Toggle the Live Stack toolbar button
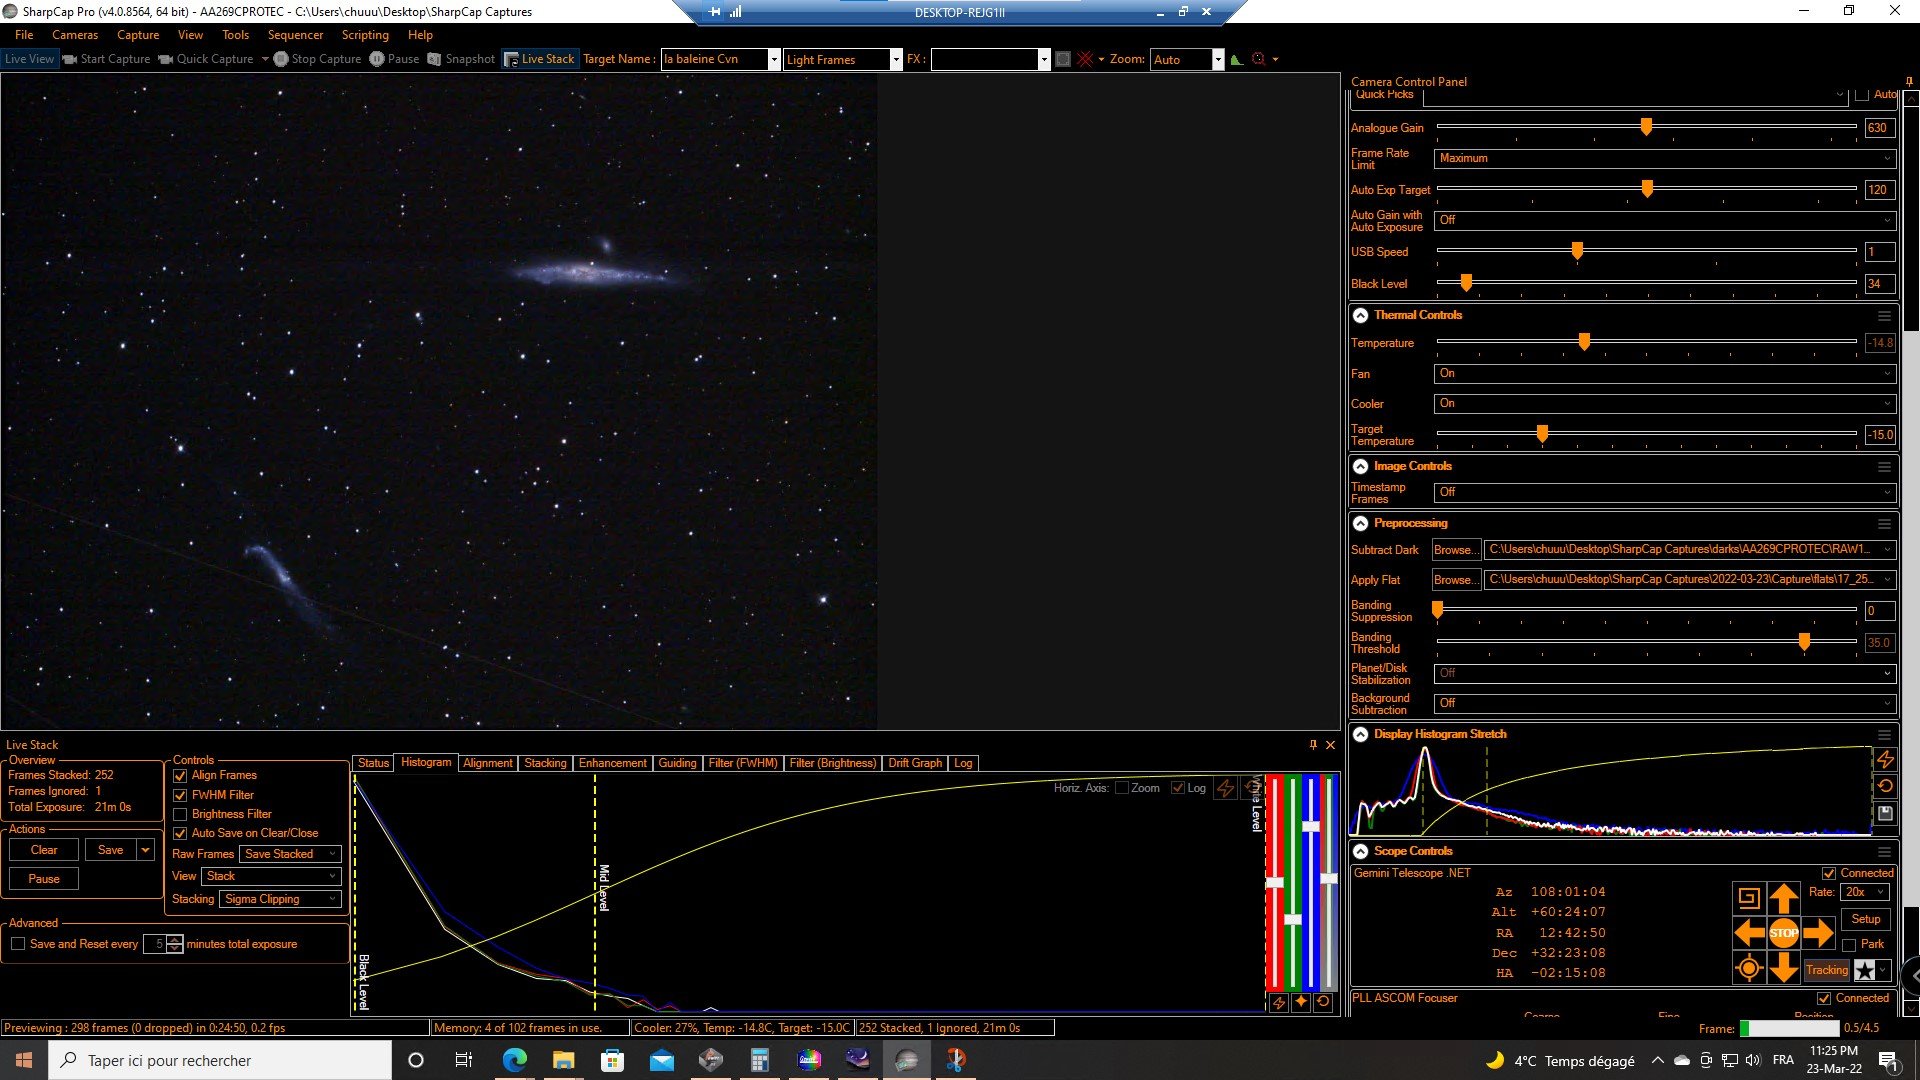The image size is (1920, 1080). pyautogui.click(x=540, y=59)
